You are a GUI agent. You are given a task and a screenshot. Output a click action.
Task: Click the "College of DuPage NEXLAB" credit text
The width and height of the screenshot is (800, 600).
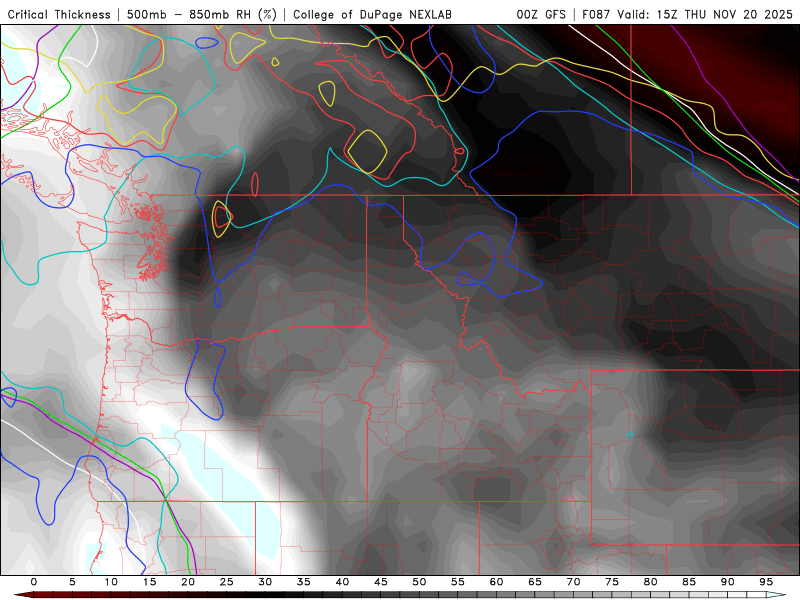pos(372,15)
